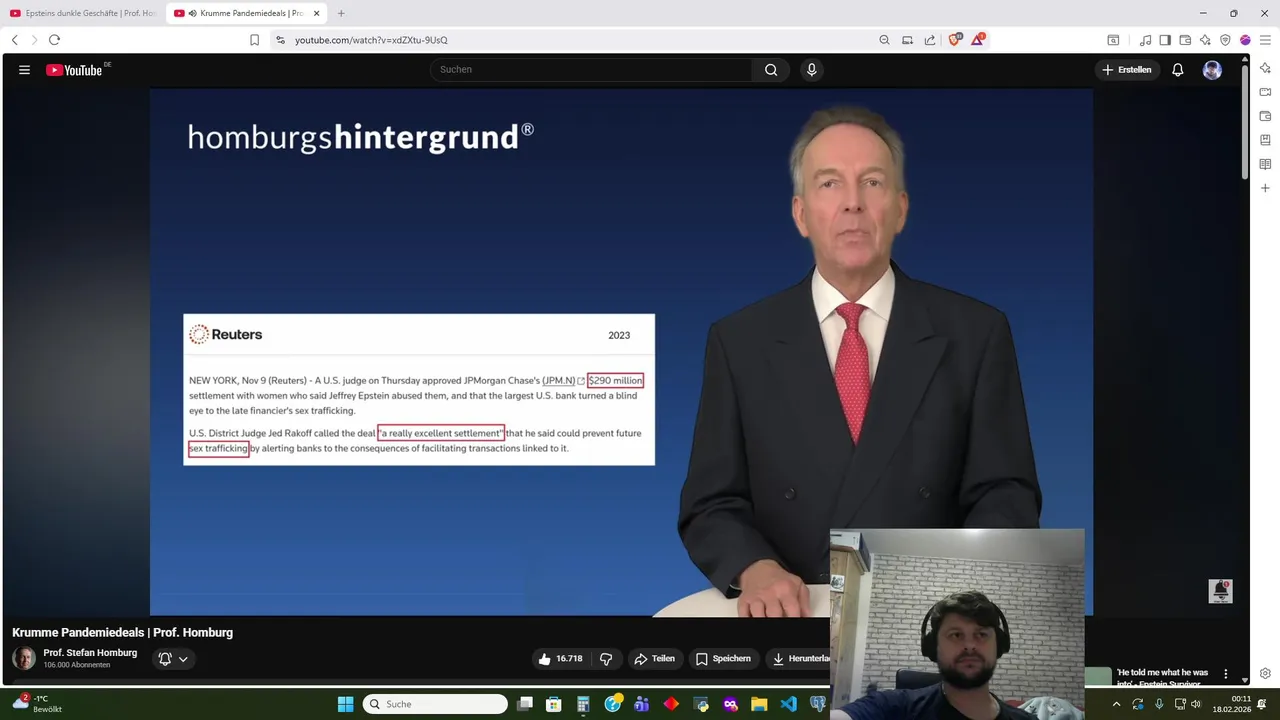This screenshot has width=1280, height=720.
Task: Open the Brave playlist music note icon
Action: click(x=1145, y=40)
